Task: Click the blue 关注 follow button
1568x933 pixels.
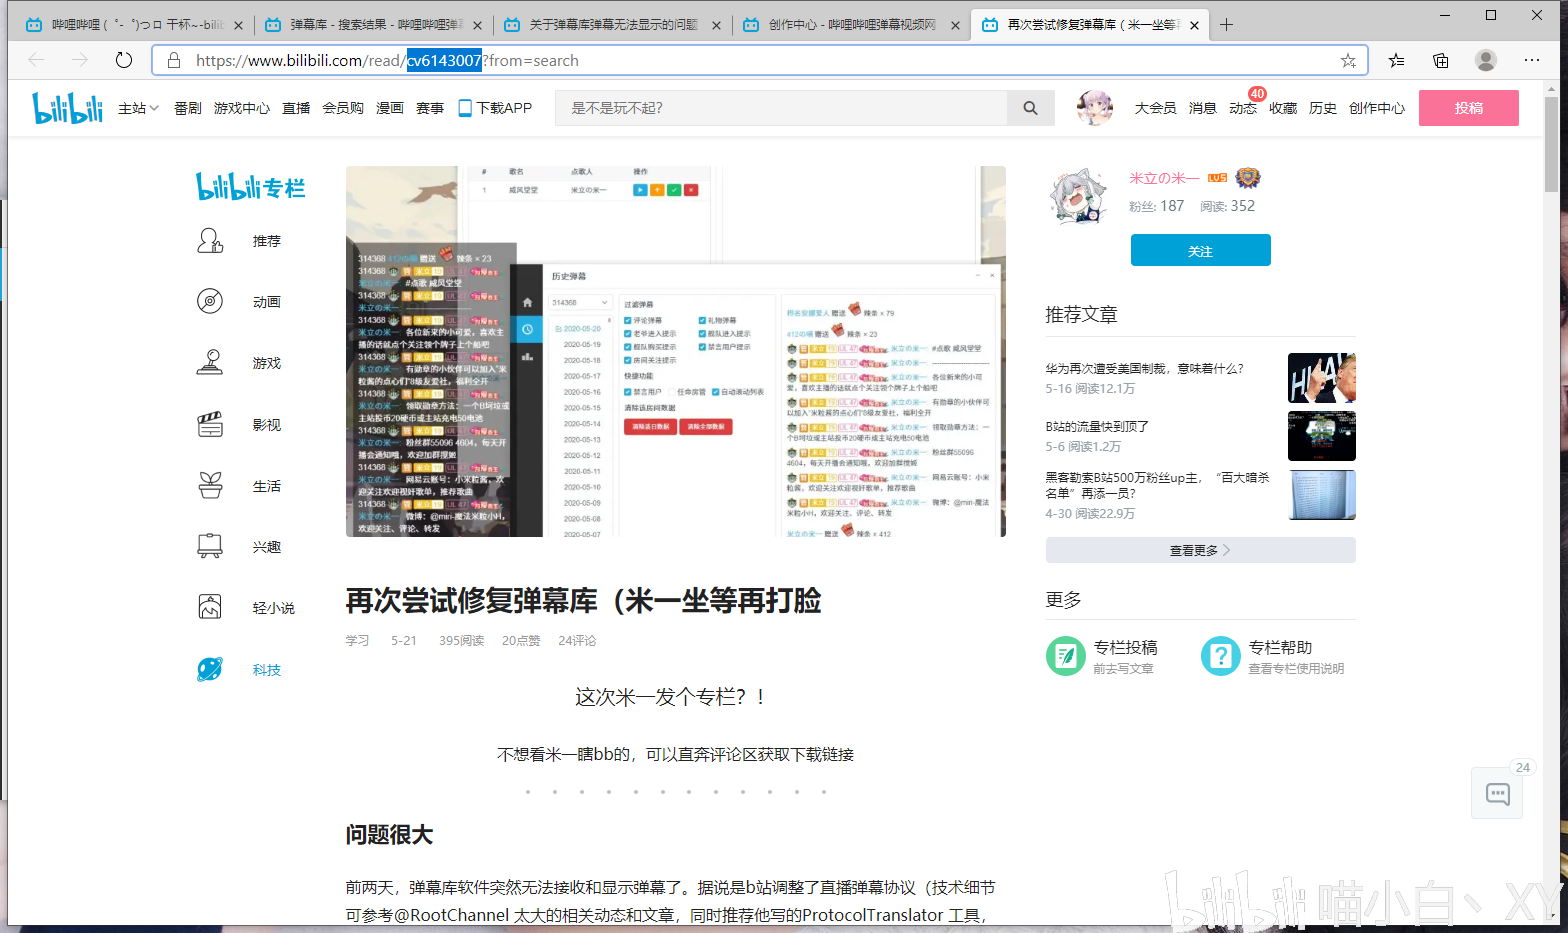Action: 1201,250
